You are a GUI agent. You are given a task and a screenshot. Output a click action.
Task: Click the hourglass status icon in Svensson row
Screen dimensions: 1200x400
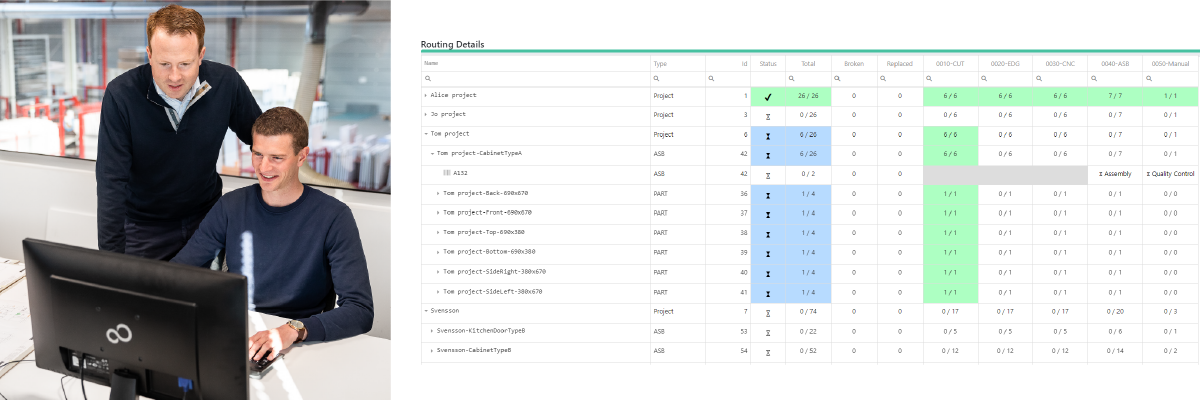(768, 312)
